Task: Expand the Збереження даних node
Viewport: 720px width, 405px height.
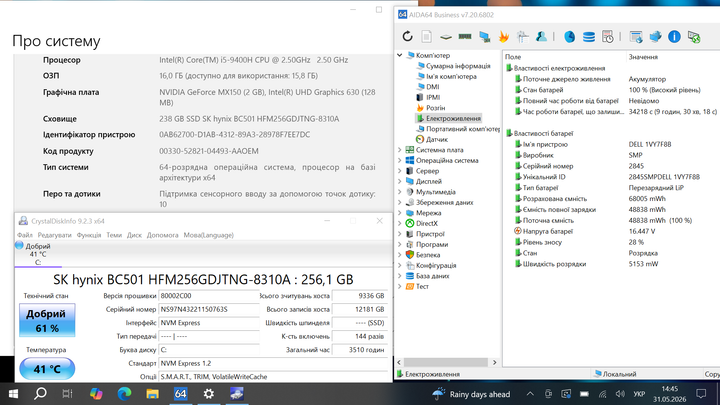Action: (399, 202)
